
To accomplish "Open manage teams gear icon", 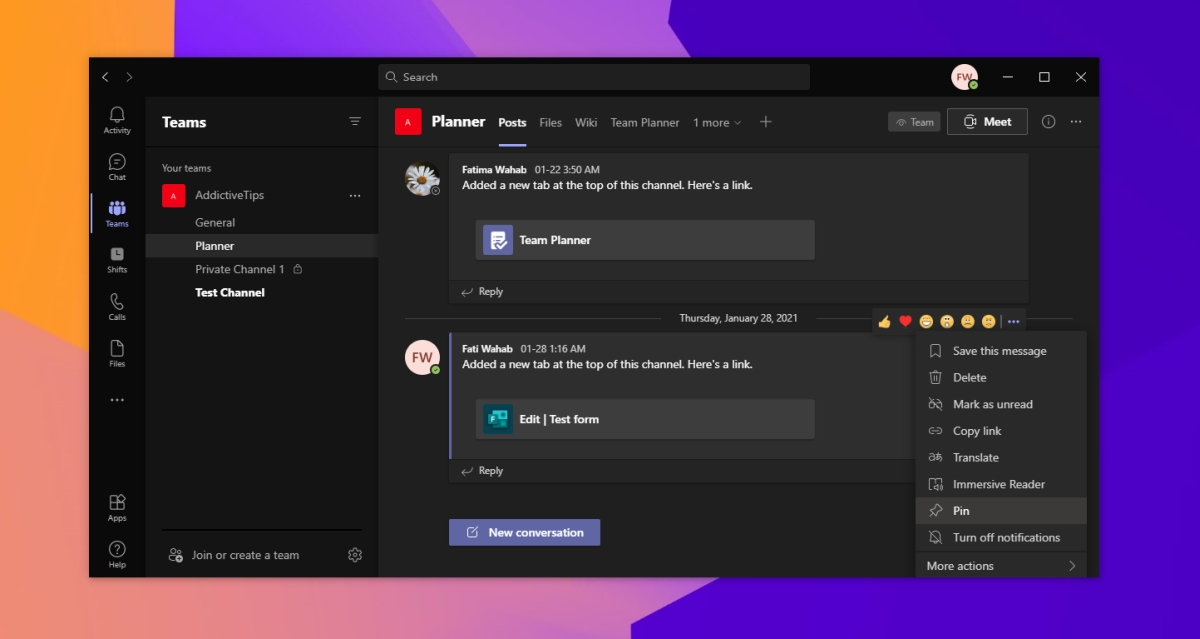I will point(355,555).
